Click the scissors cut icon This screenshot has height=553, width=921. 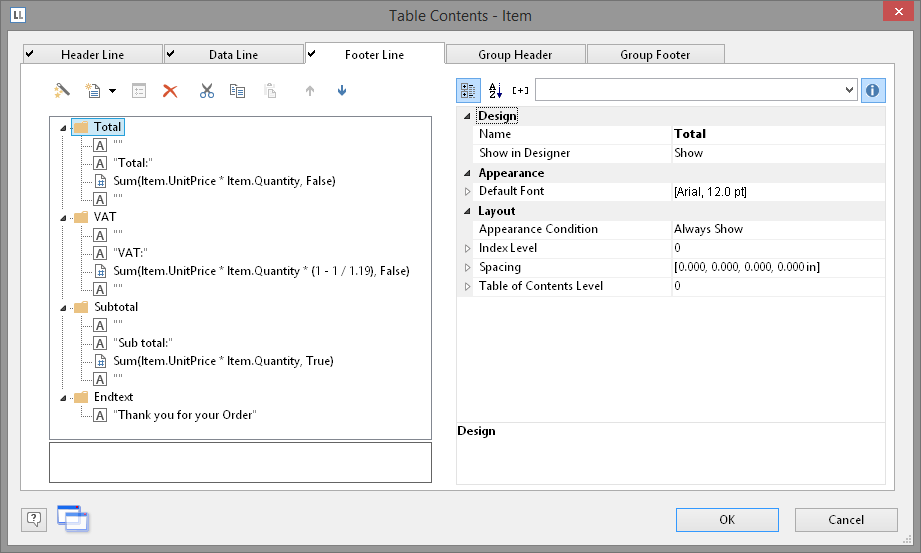click(206, 91)
